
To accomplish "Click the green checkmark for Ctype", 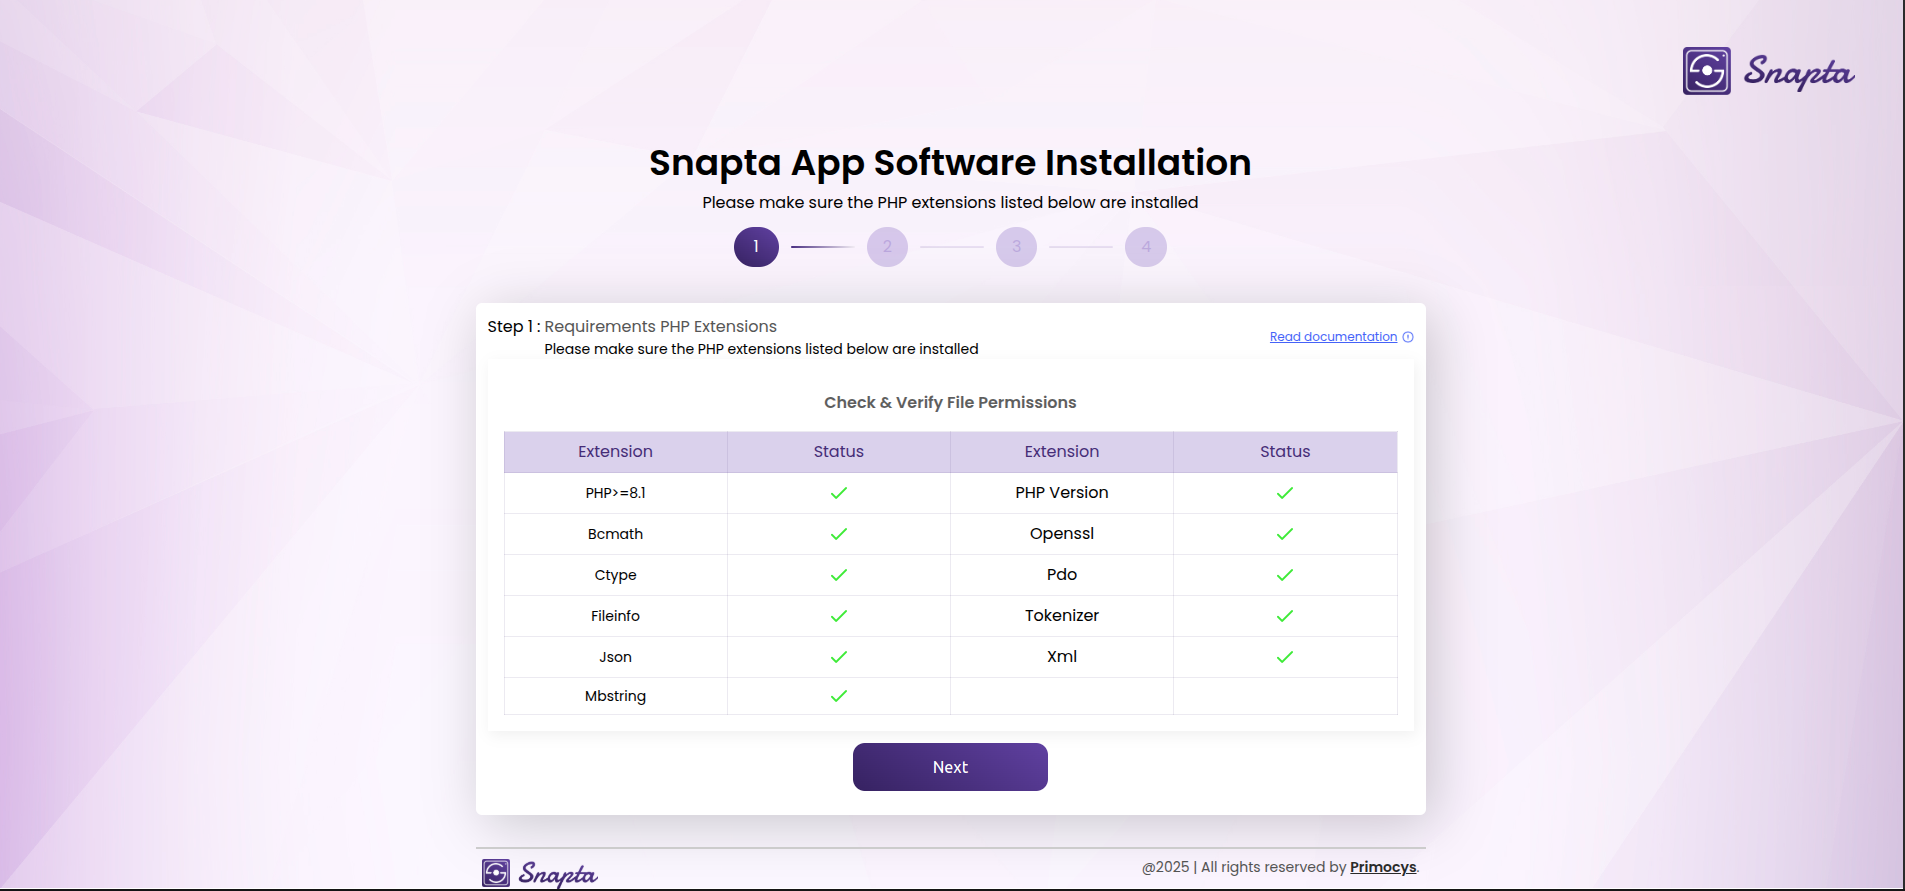I will click(839, 575).
